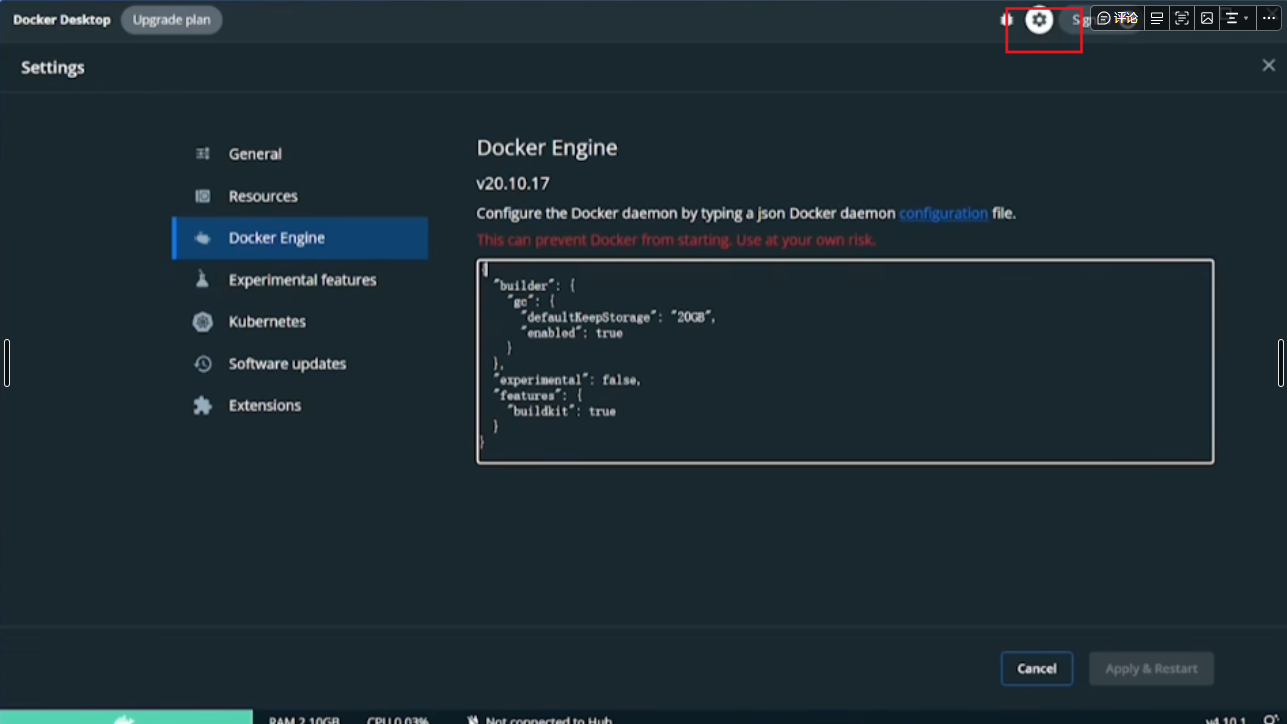Click the General settings sliders icon
The image size is (1287, 724).
pos(202,153)
